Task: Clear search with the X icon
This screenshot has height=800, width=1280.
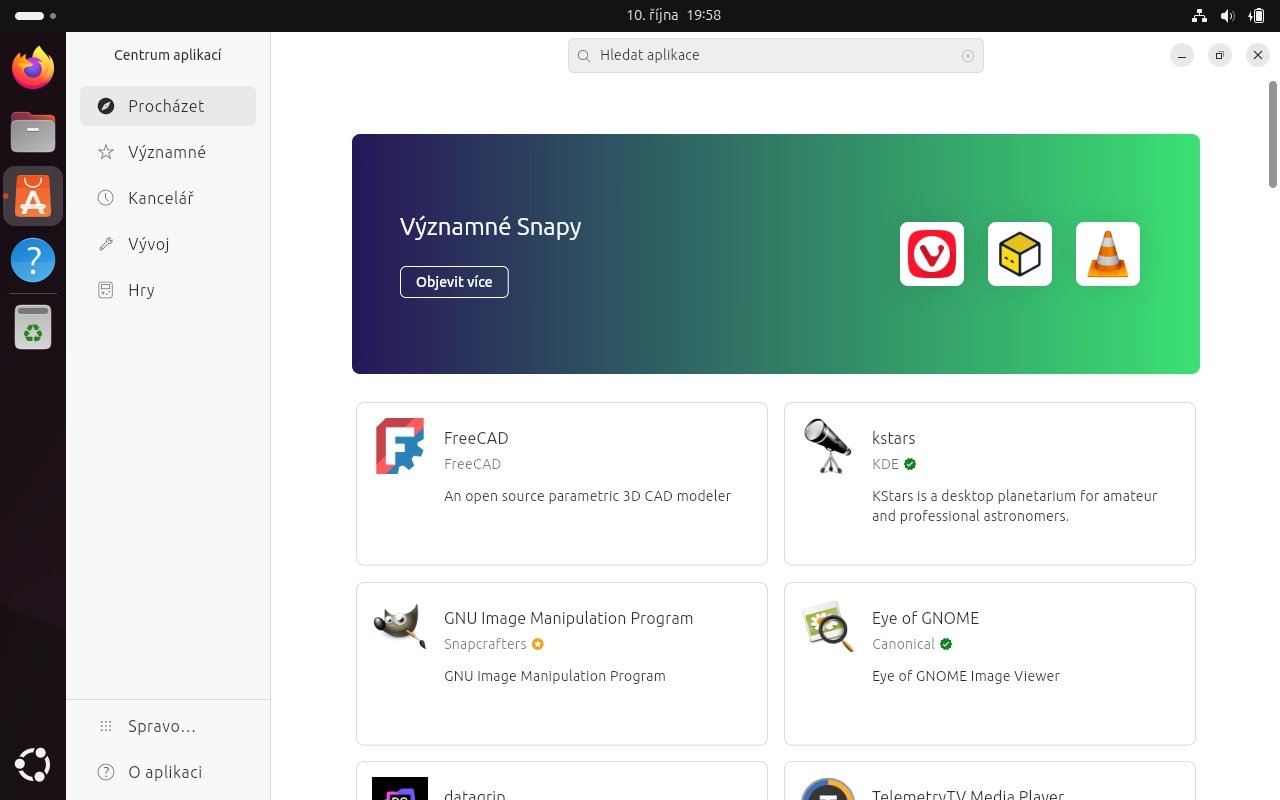Action: [x=968, y=56]
